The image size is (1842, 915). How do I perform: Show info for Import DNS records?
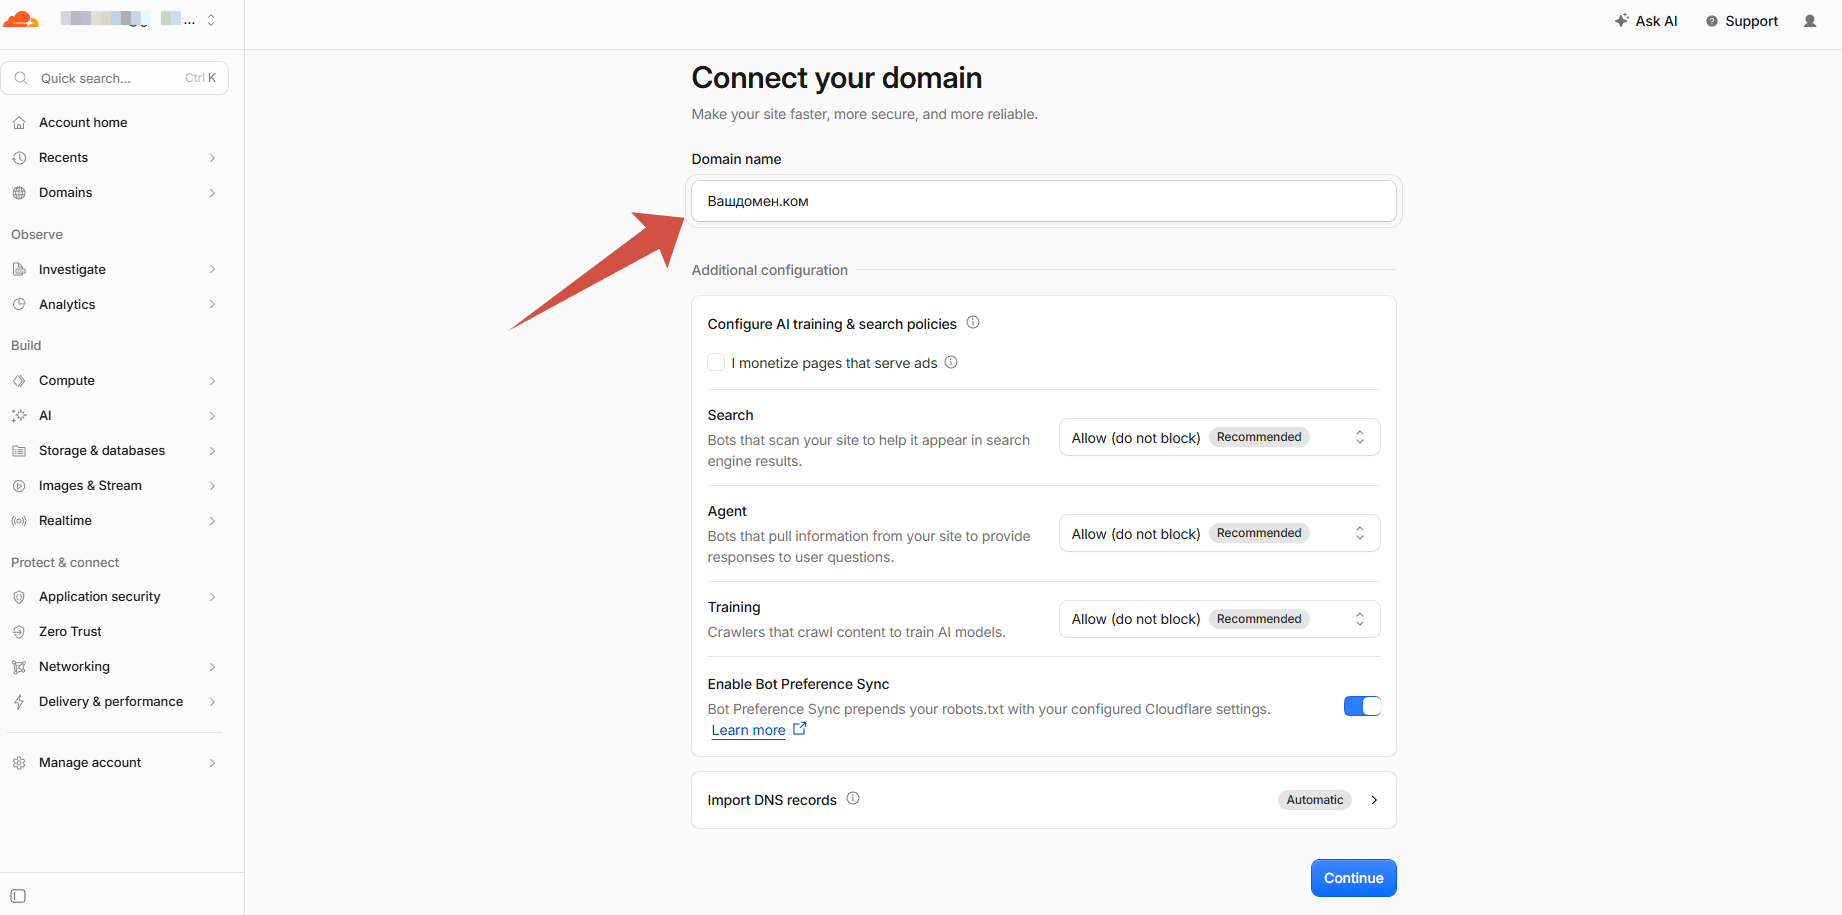click(x=853, y=799)
